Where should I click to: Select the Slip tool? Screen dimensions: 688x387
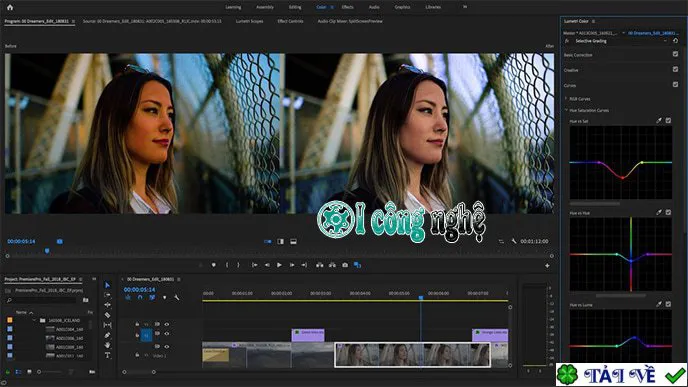point(108,325)
